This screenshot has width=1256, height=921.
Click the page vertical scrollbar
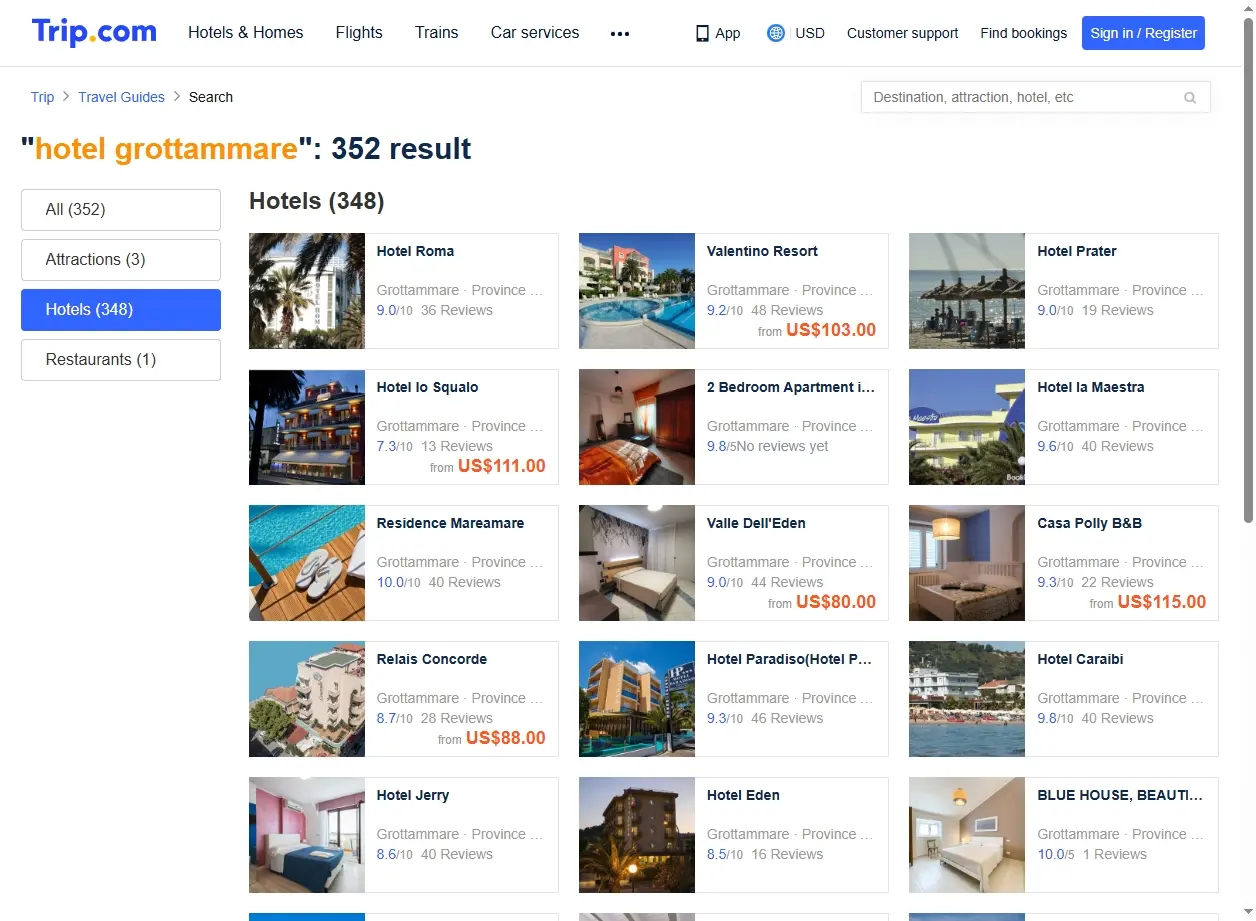[1247, 268]
